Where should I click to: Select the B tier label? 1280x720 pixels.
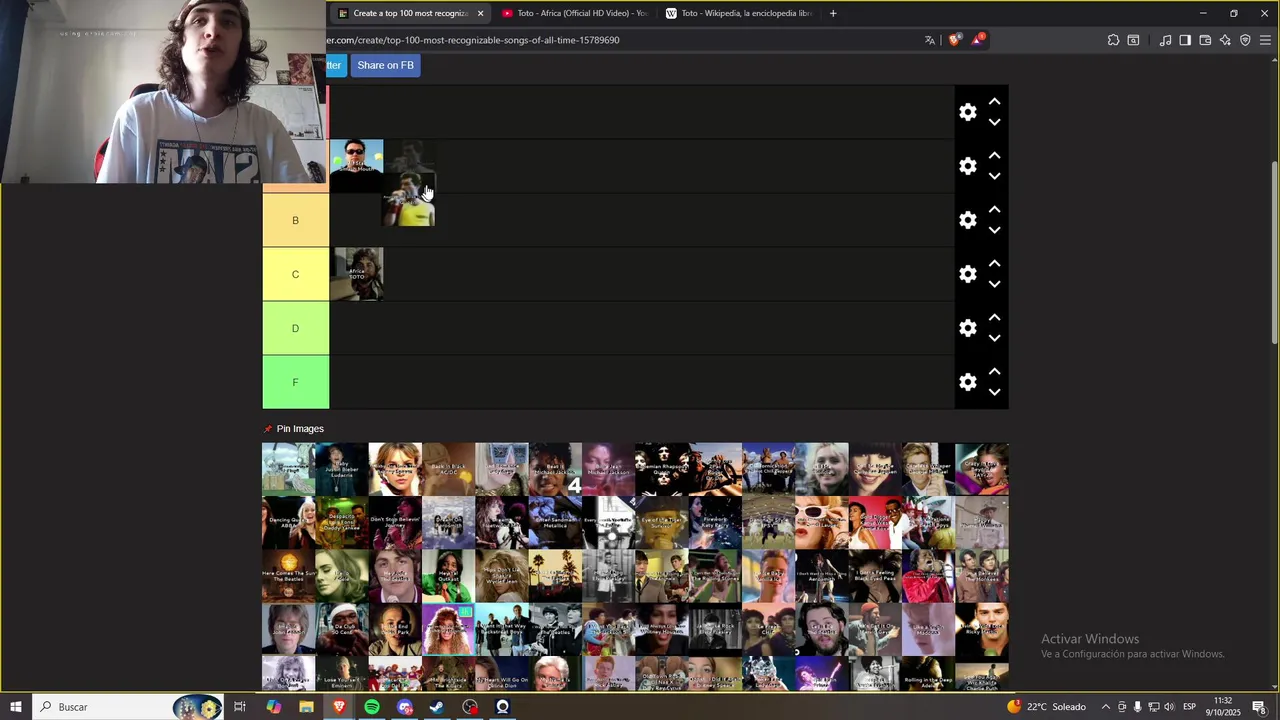295,220
